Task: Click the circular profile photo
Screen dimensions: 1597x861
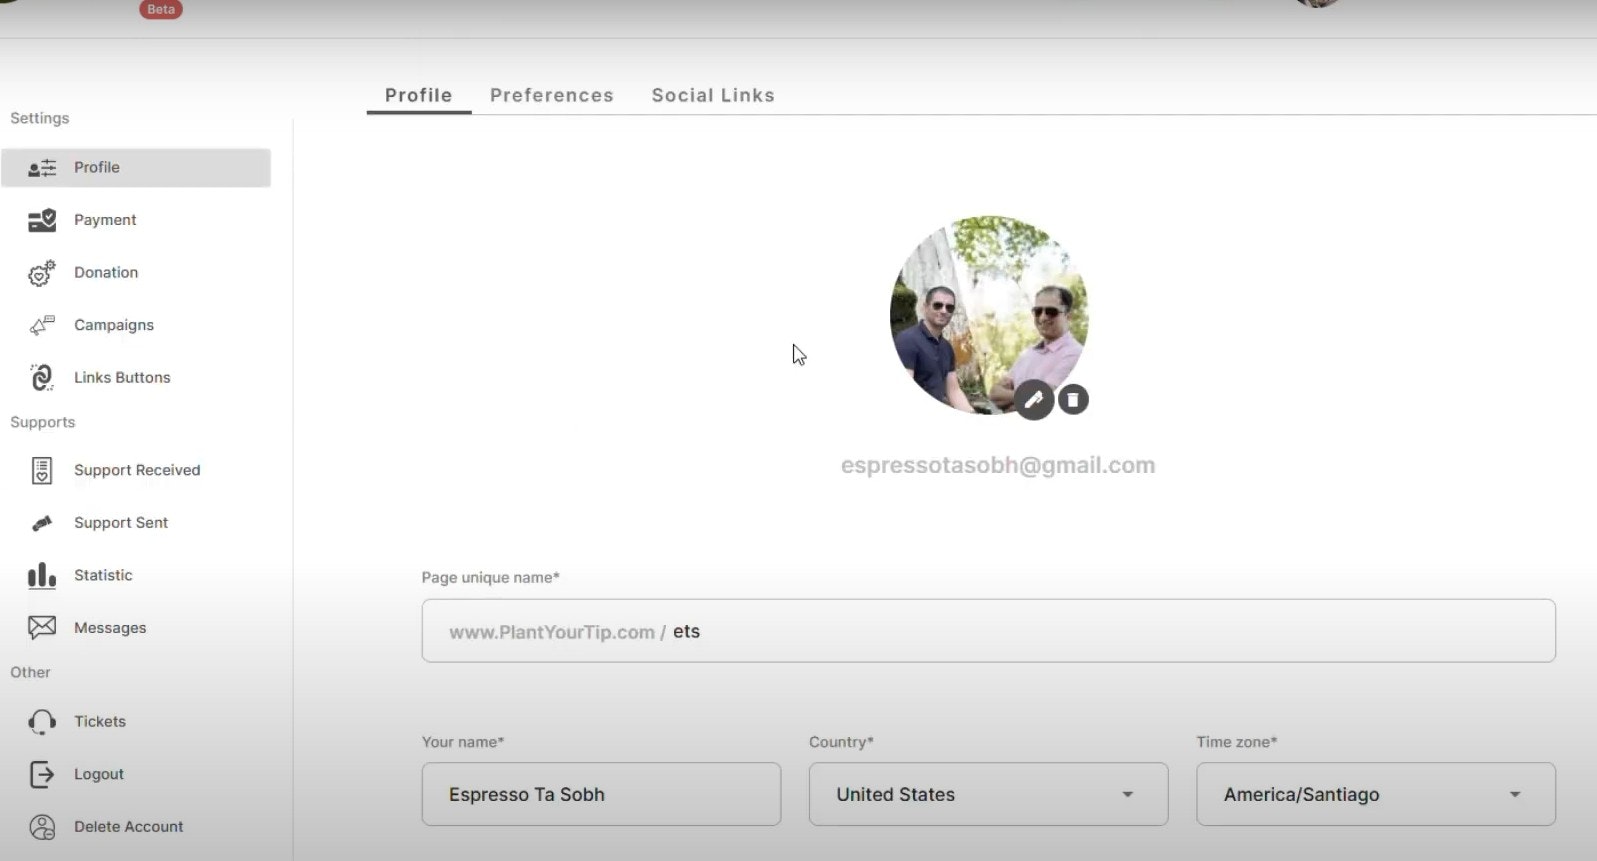Action: click(x=989, y=315)
